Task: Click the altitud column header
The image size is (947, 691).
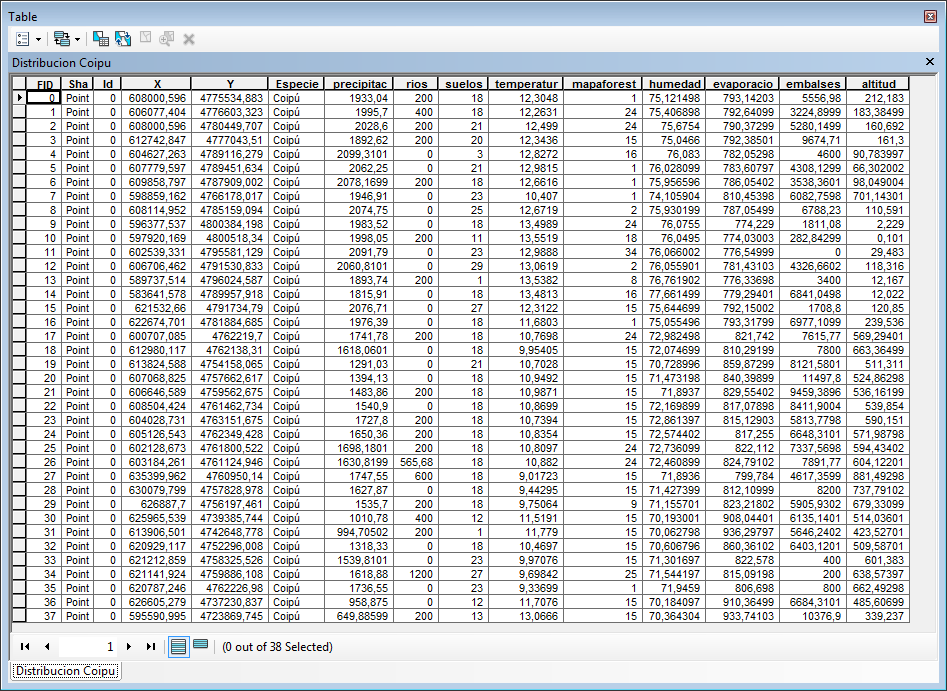Action: pos(878,84)
